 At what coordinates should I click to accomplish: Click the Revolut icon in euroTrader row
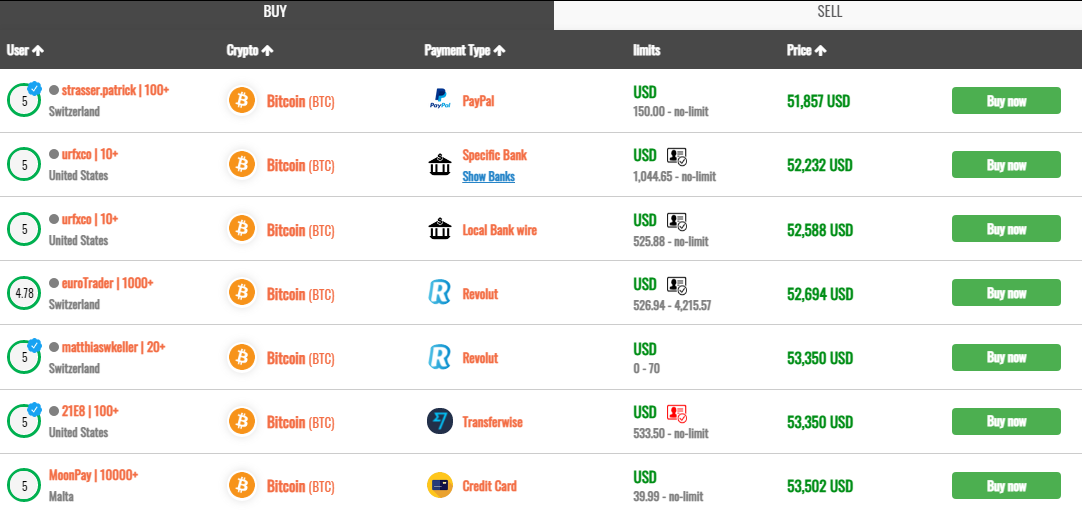pos(439,293)
